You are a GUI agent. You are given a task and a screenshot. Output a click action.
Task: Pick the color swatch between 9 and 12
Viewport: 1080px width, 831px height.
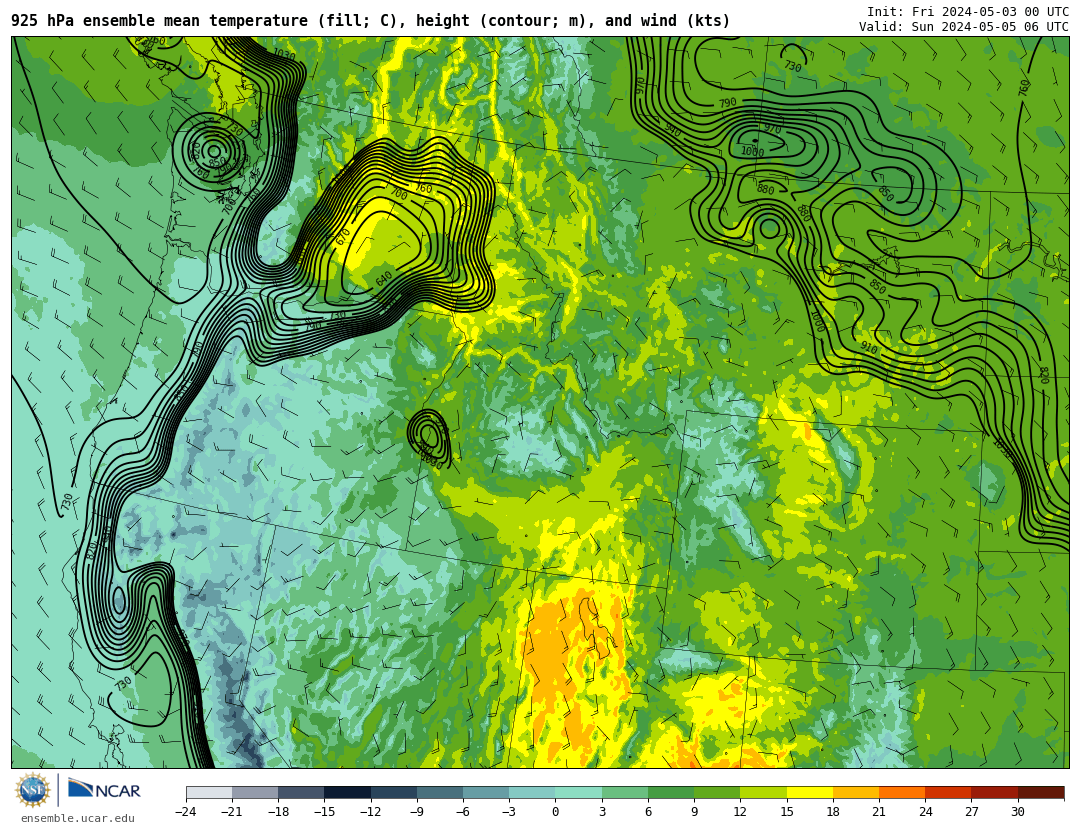[x=717, y=792]
